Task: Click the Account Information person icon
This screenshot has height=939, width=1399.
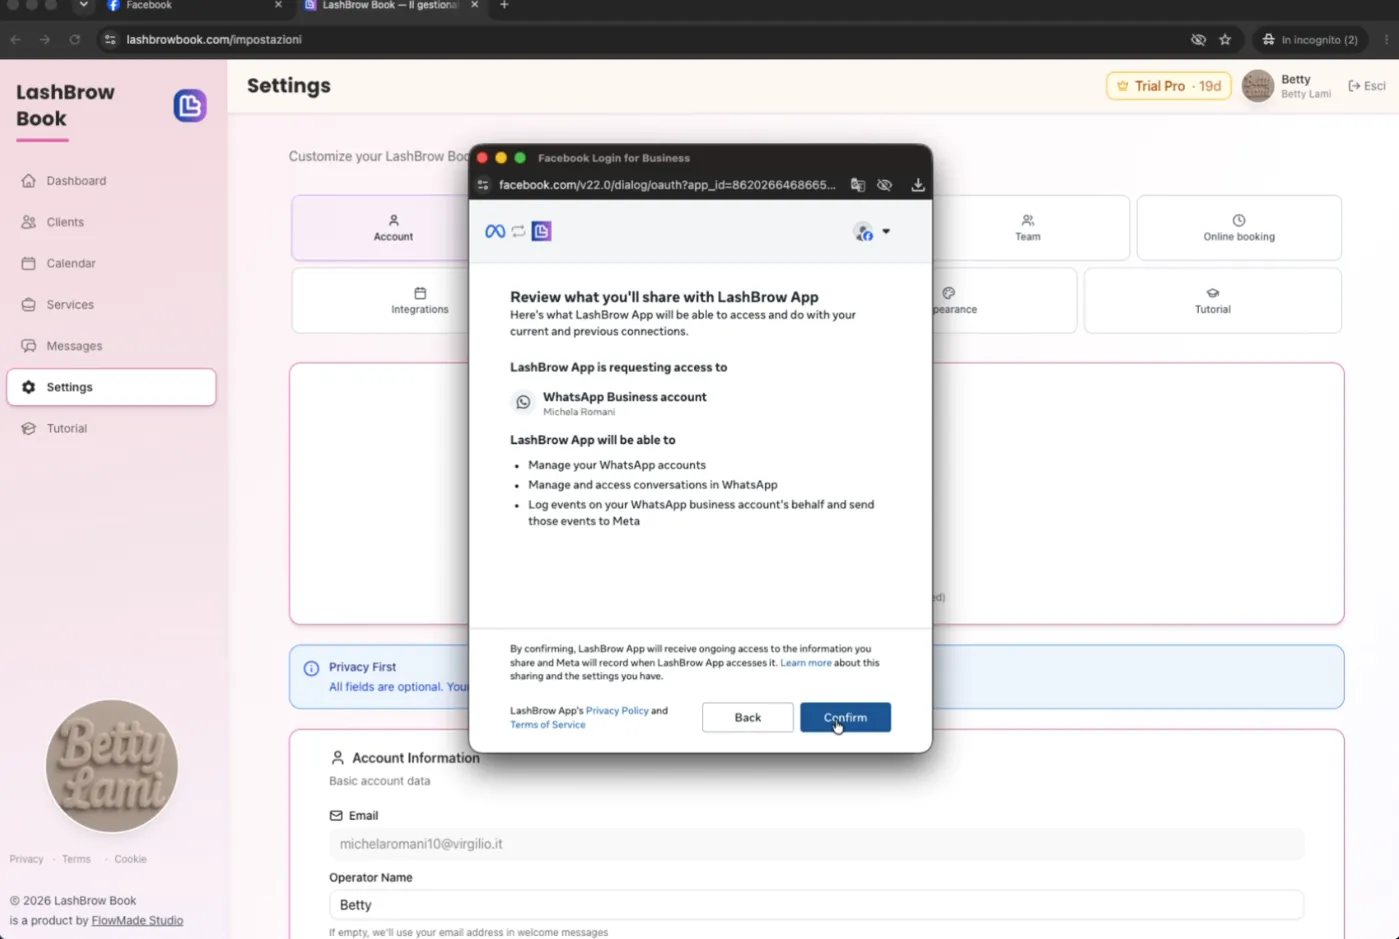Action: pos(337,758)
